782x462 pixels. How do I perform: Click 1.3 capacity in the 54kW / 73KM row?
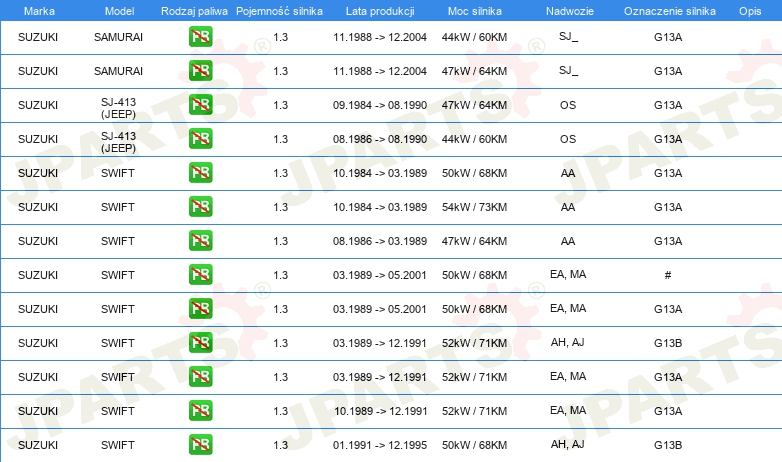click(281, 207)
